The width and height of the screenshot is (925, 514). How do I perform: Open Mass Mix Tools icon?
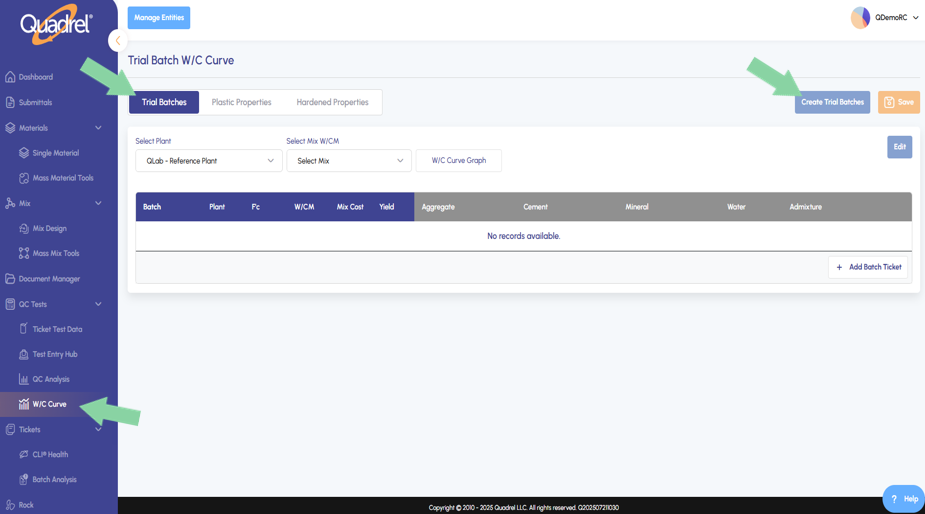coord(24,253)
